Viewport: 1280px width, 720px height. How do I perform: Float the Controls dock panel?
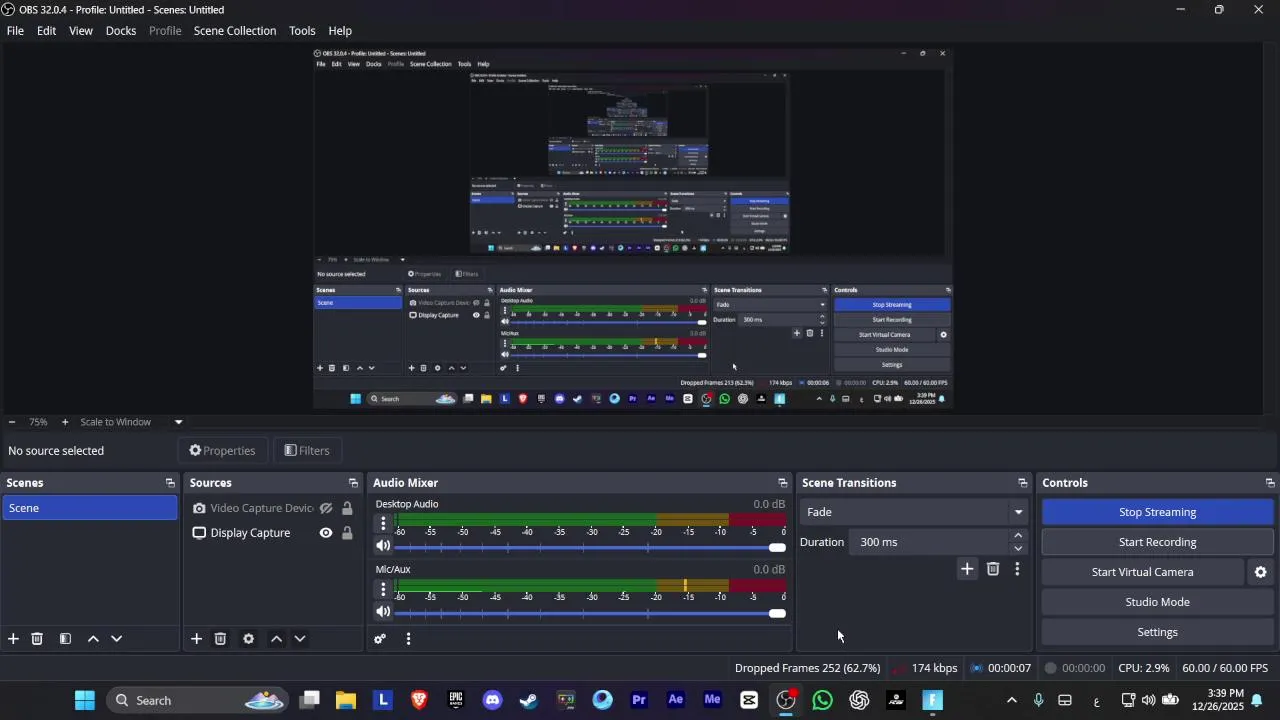pyautogui.click(x=1270, y=483)
